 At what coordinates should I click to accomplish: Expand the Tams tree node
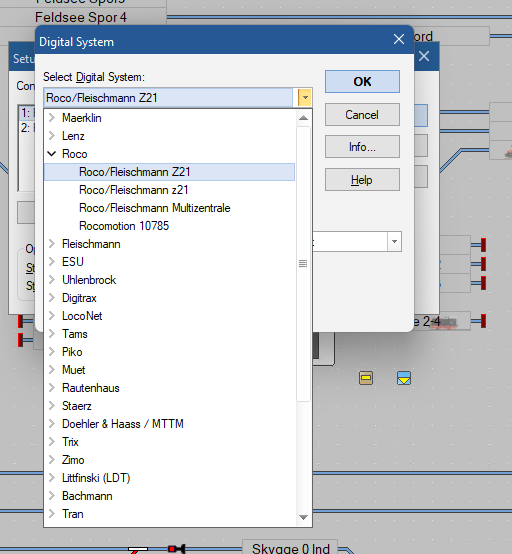pyautogui.click(x=52, y=334)
